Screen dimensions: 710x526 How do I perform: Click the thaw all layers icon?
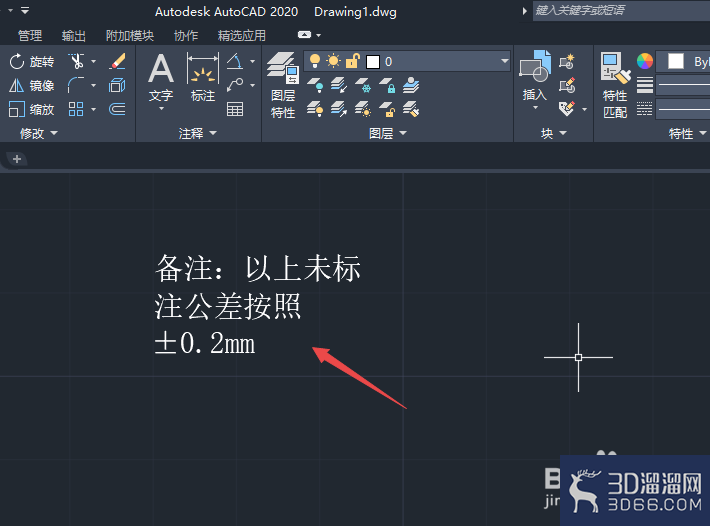pyautogui.click(x=363, y=109)
